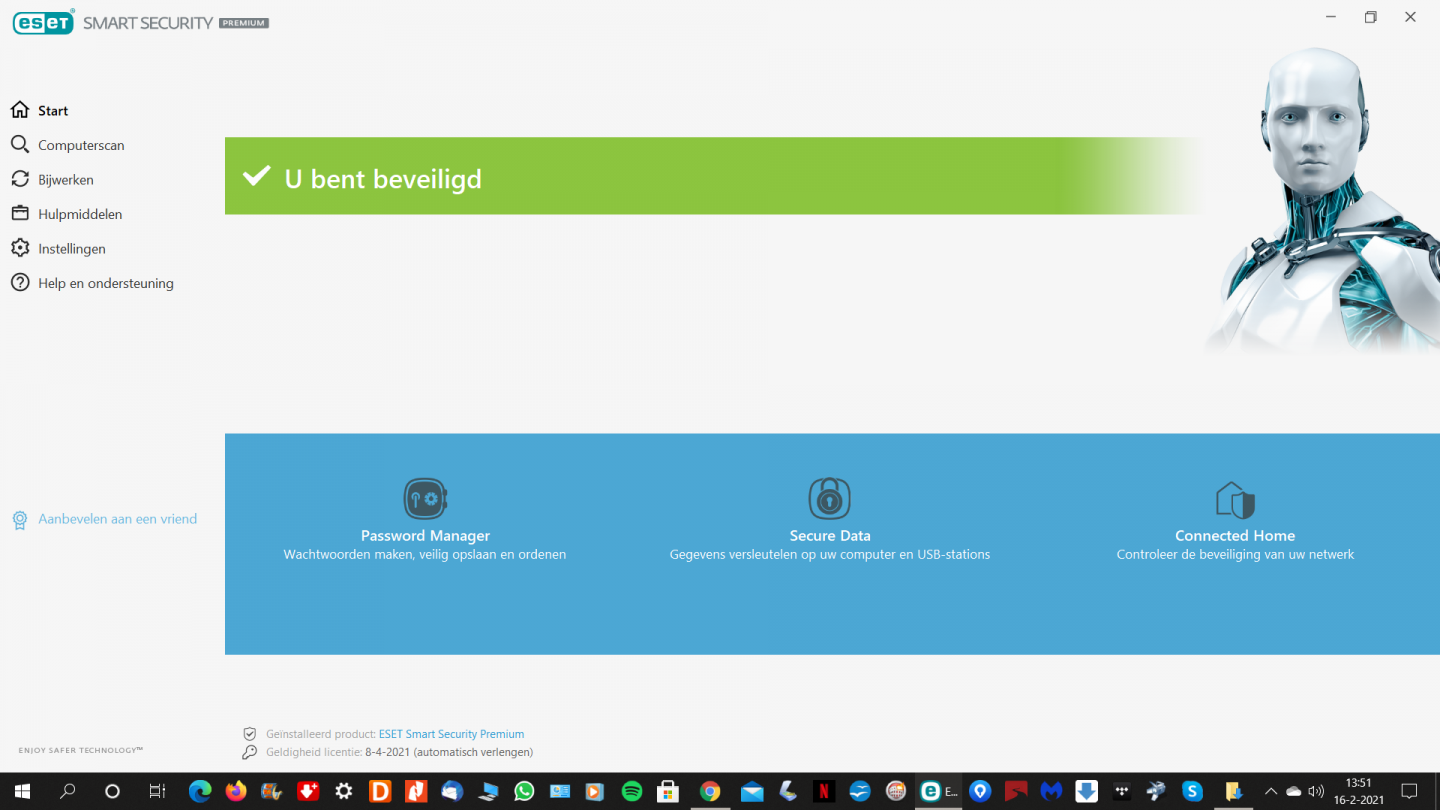Image resolution: width=1440 pixels, height=810 pixels.
Task: Click the shield icon beside Geinstalleerd product
Action: pos(250,734)
